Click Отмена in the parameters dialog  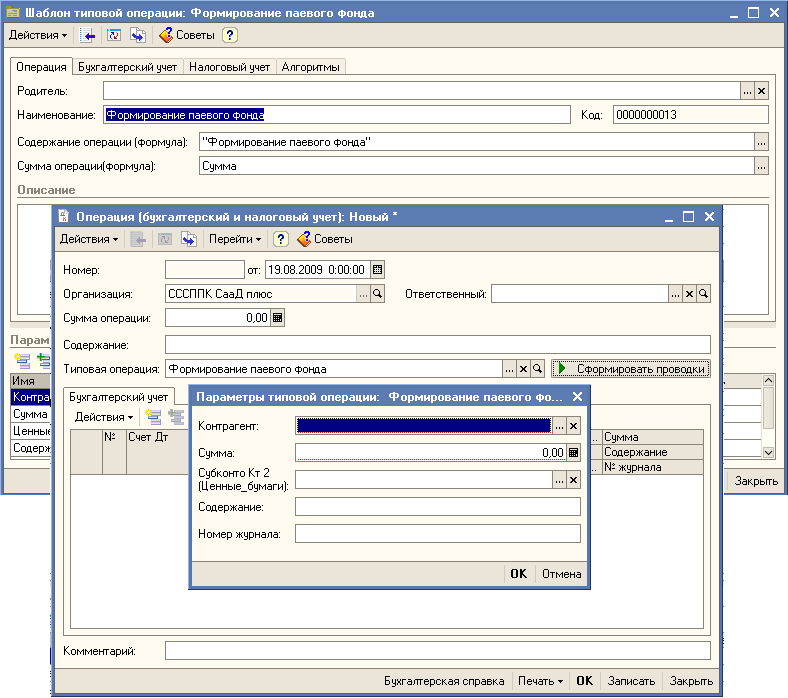[x=561, y=574]
